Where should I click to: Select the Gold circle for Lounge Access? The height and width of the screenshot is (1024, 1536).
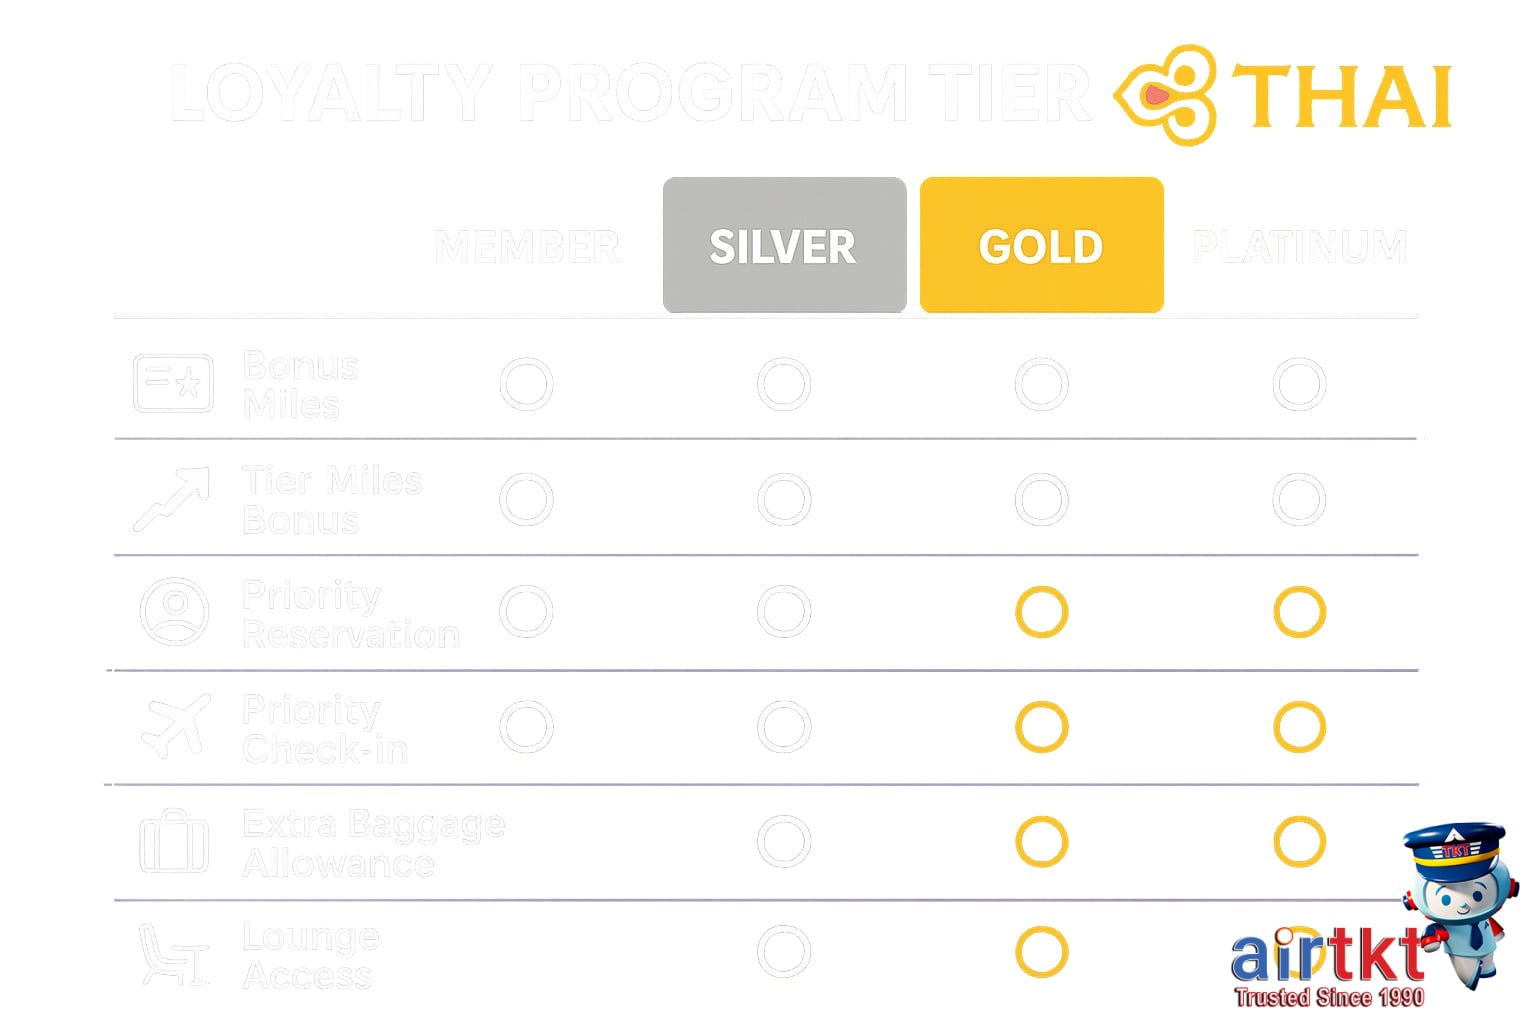pos(1041,952)
